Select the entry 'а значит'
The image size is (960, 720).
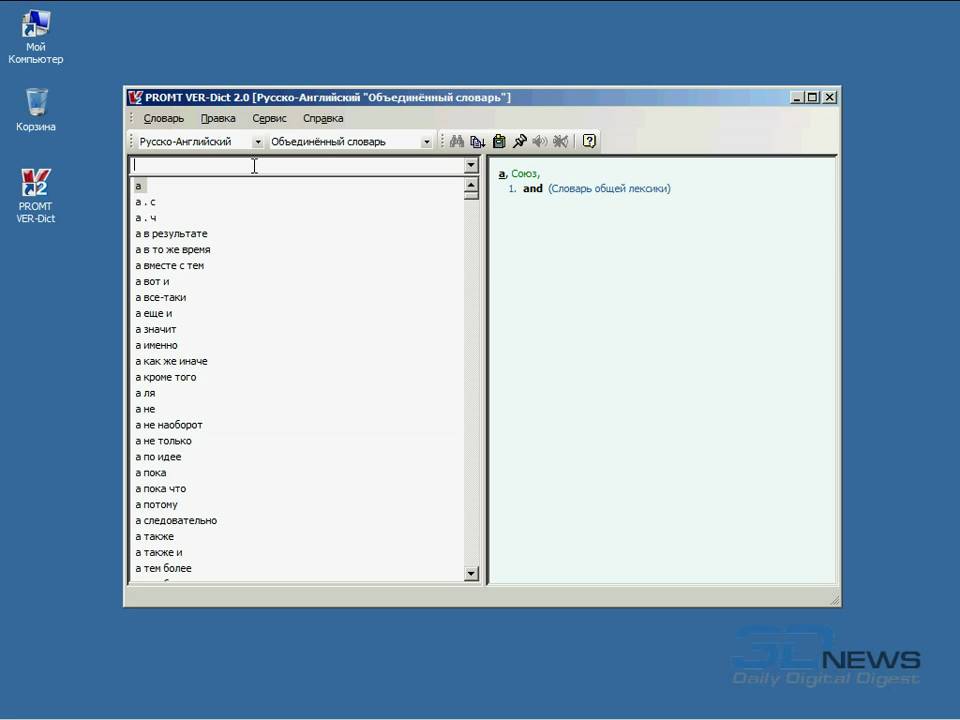click(156, 329)
